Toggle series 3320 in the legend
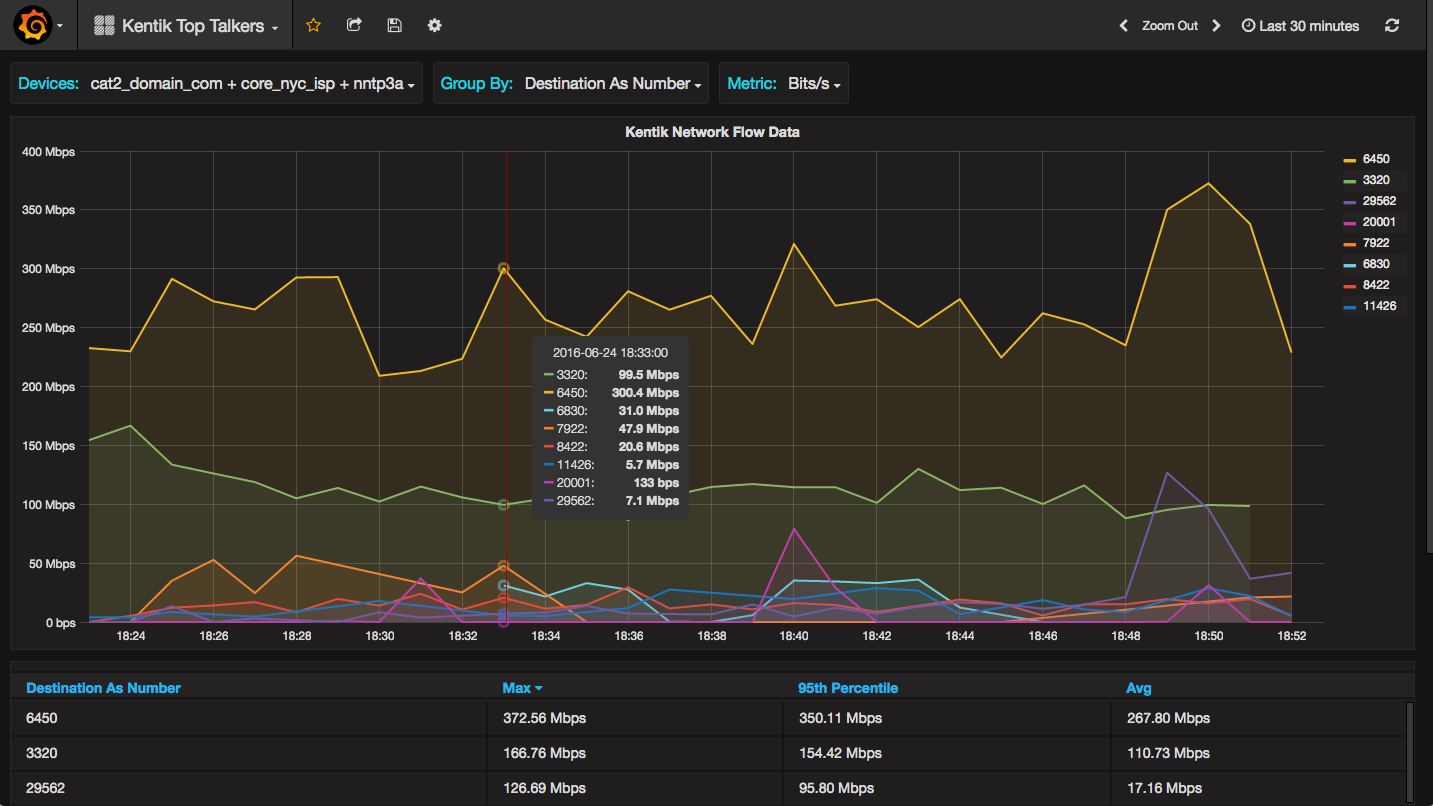1433x806 pixels. (1375, 180)
